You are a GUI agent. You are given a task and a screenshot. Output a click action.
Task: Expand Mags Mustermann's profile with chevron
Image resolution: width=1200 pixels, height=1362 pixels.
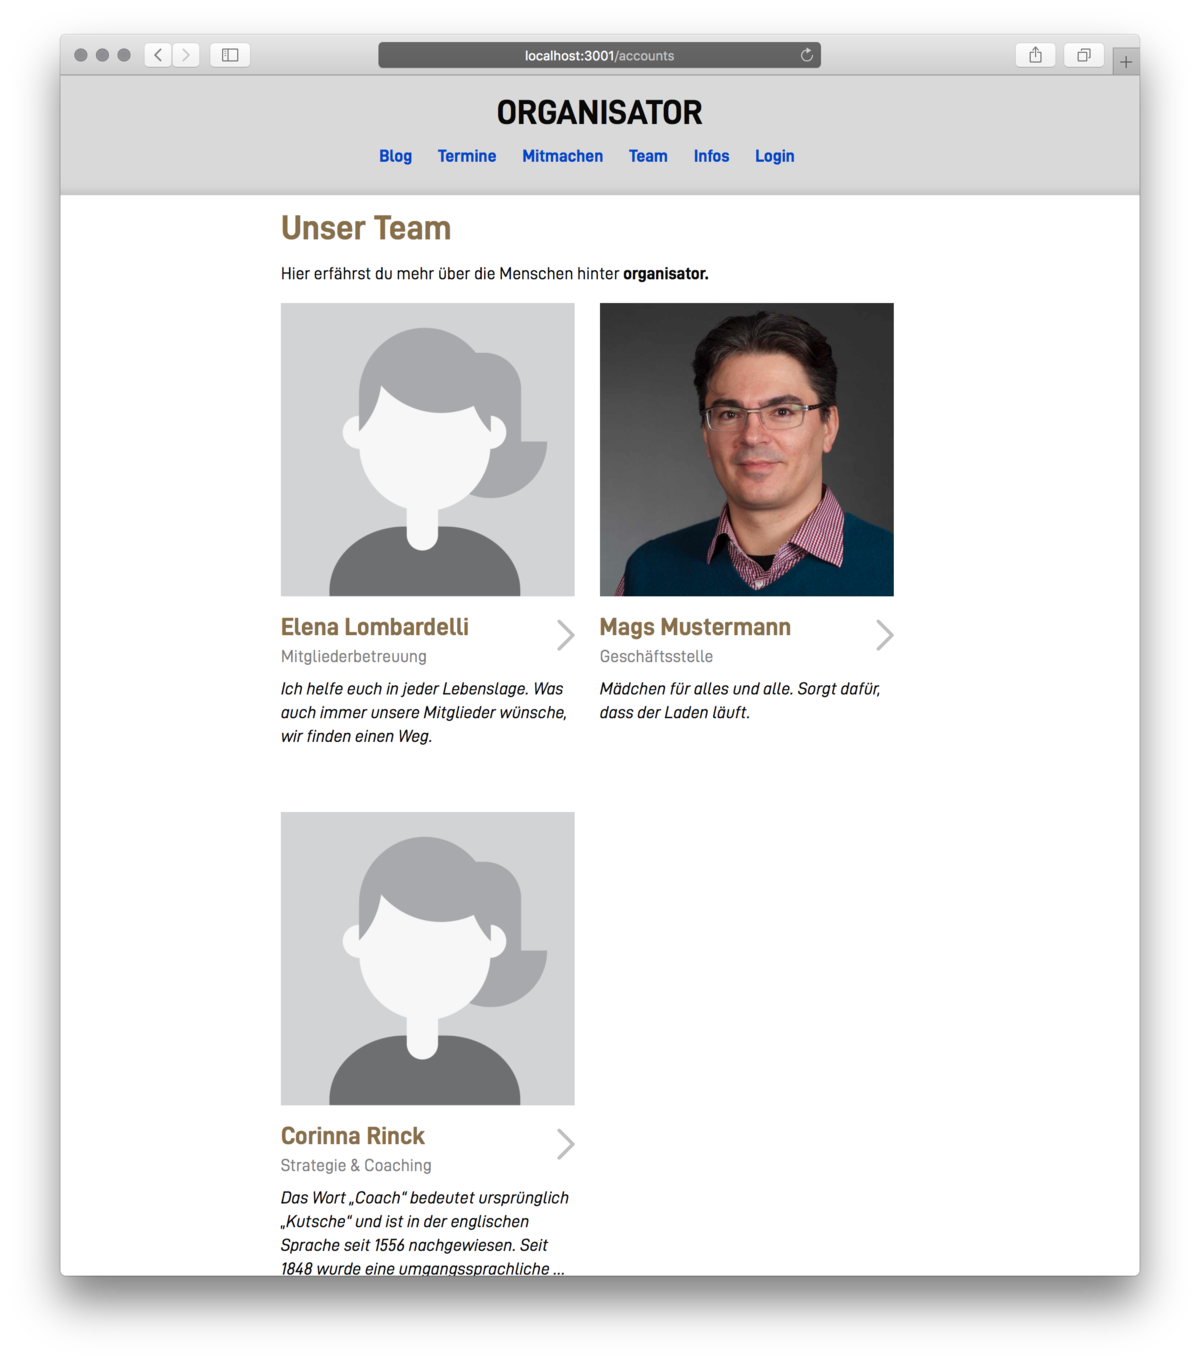[884, 635]
